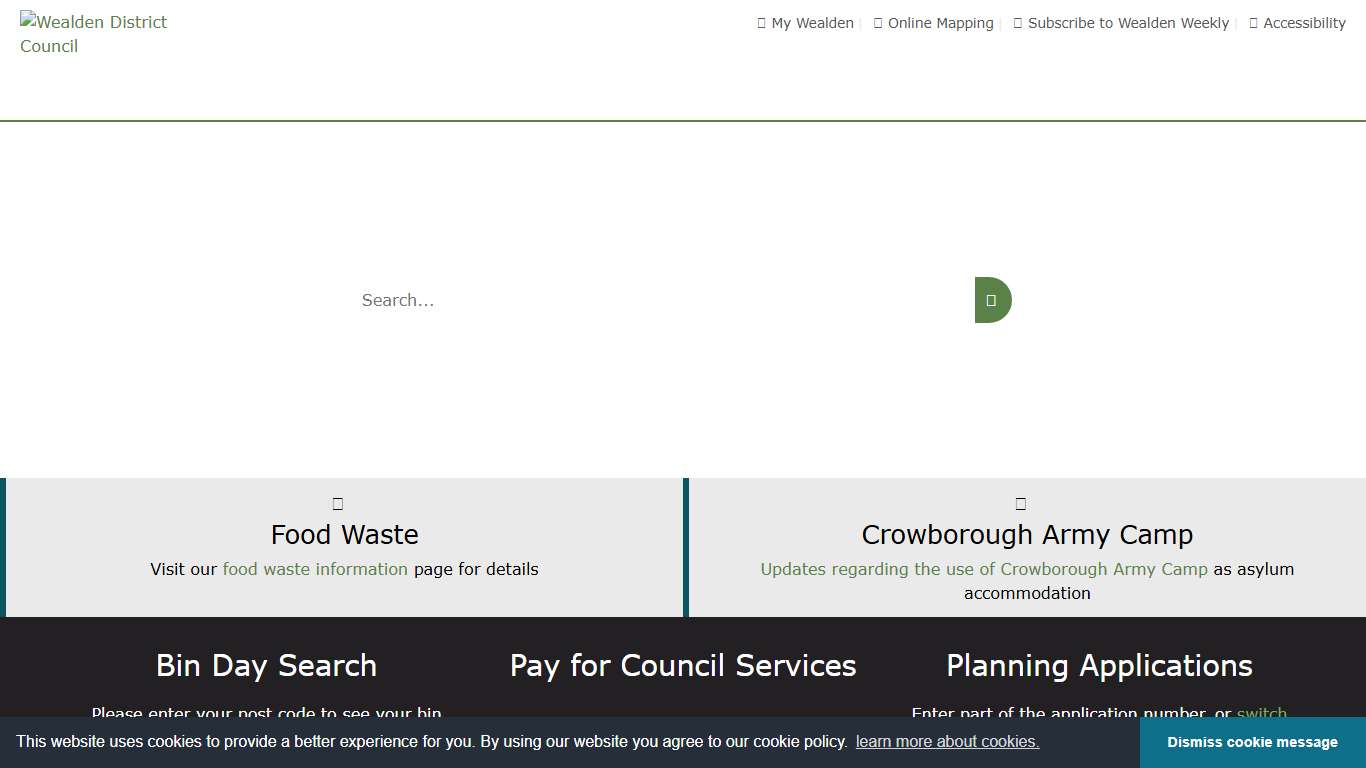
Task: Click the My Wealden person icon
Action: (761, 22)
